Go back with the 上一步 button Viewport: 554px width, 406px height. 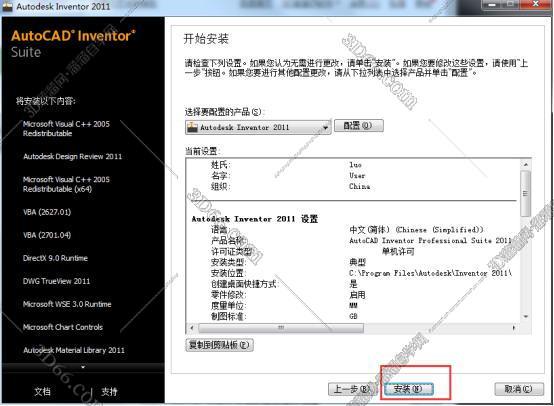[352, 389]
